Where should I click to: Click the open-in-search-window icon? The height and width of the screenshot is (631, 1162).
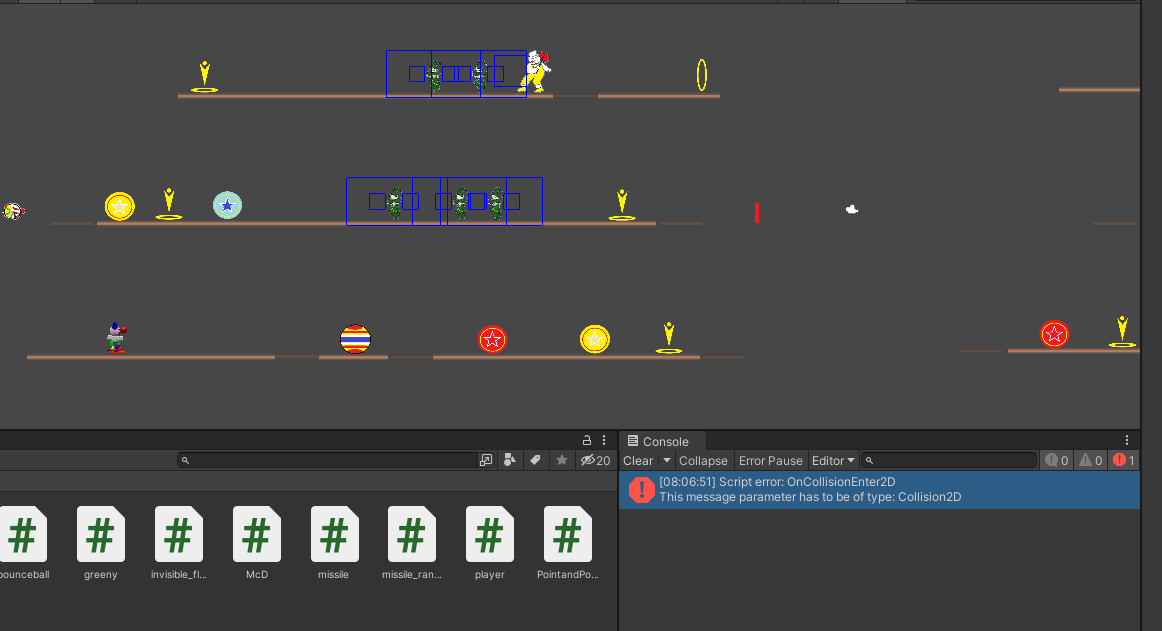[486, 460]
